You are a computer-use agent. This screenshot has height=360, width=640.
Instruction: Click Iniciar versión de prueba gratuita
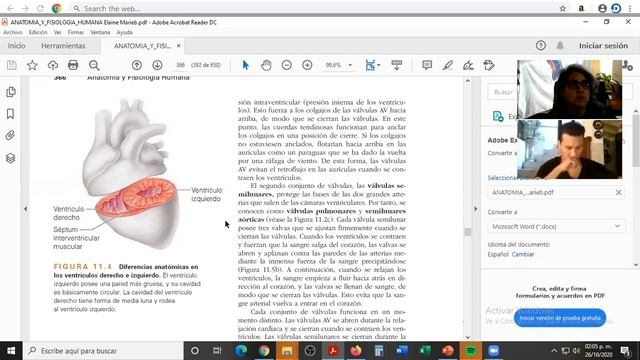[560, 318]
